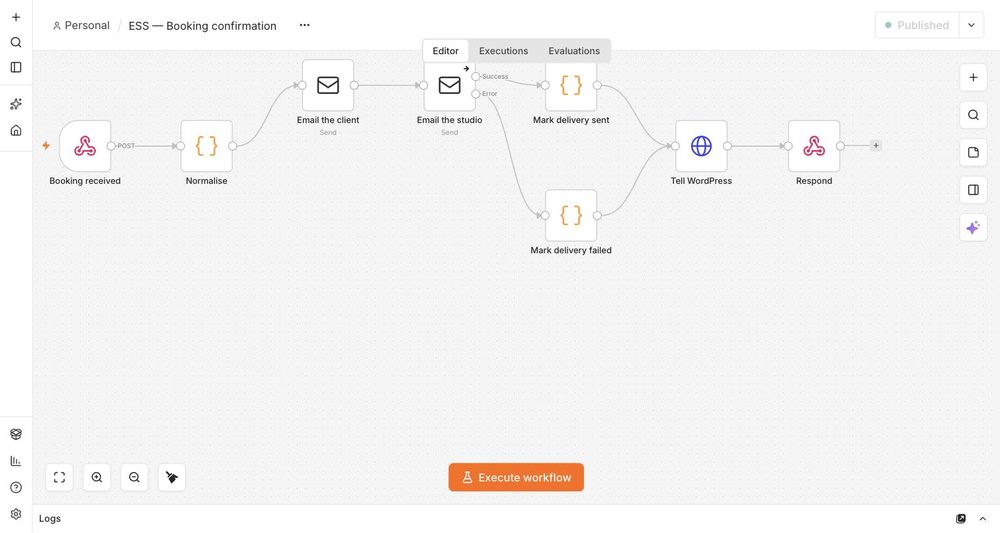Fit workflow to view button
Viewport: 1000px width, 533px height.
click(59, 478)
